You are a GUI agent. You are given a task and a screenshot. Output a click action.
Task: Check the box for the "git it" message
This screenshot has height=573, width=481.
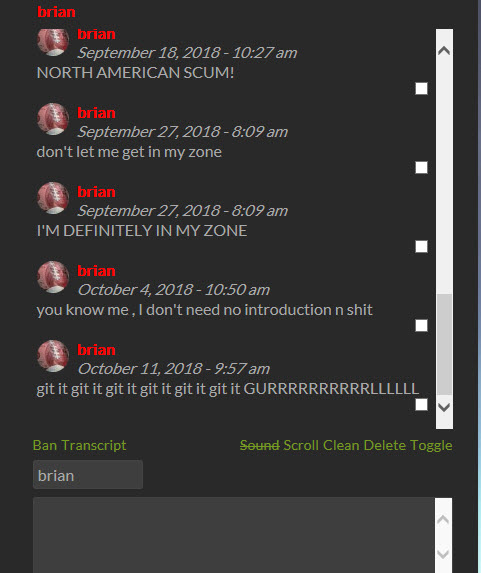(421, 404)
